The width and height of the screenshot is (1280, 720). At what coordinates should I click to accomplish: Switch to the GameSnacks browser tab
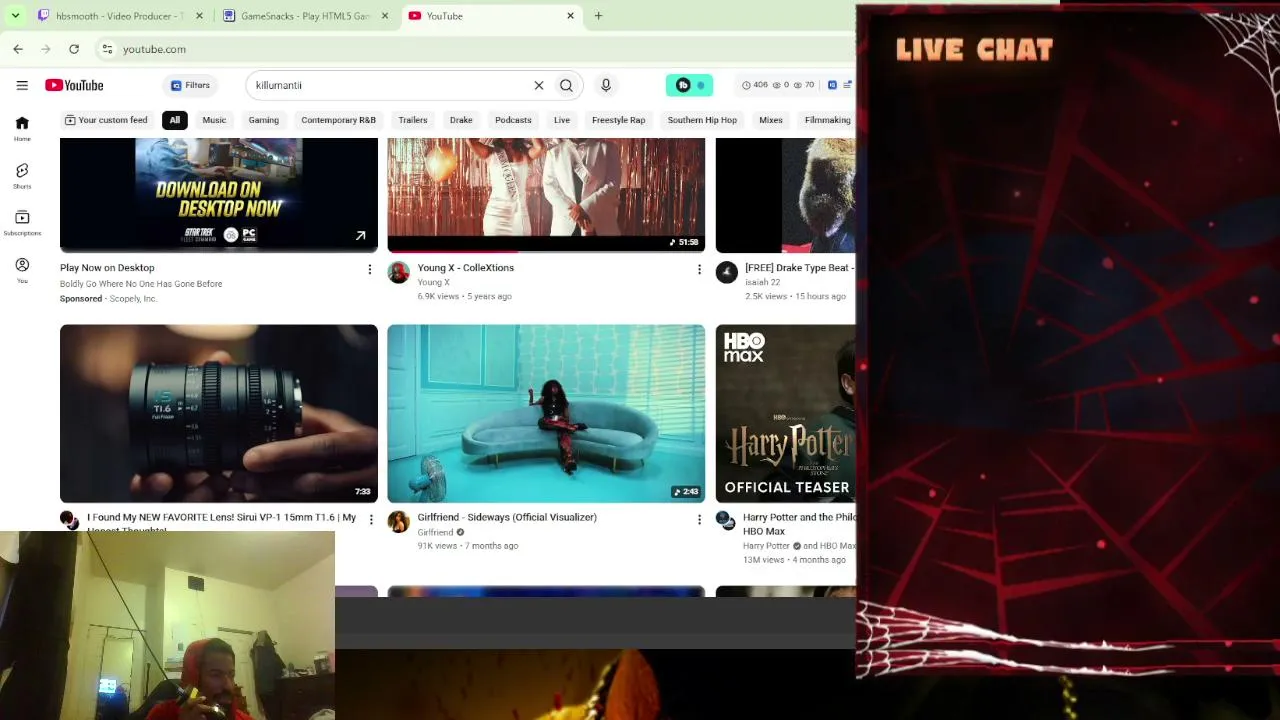coord(306,16)
